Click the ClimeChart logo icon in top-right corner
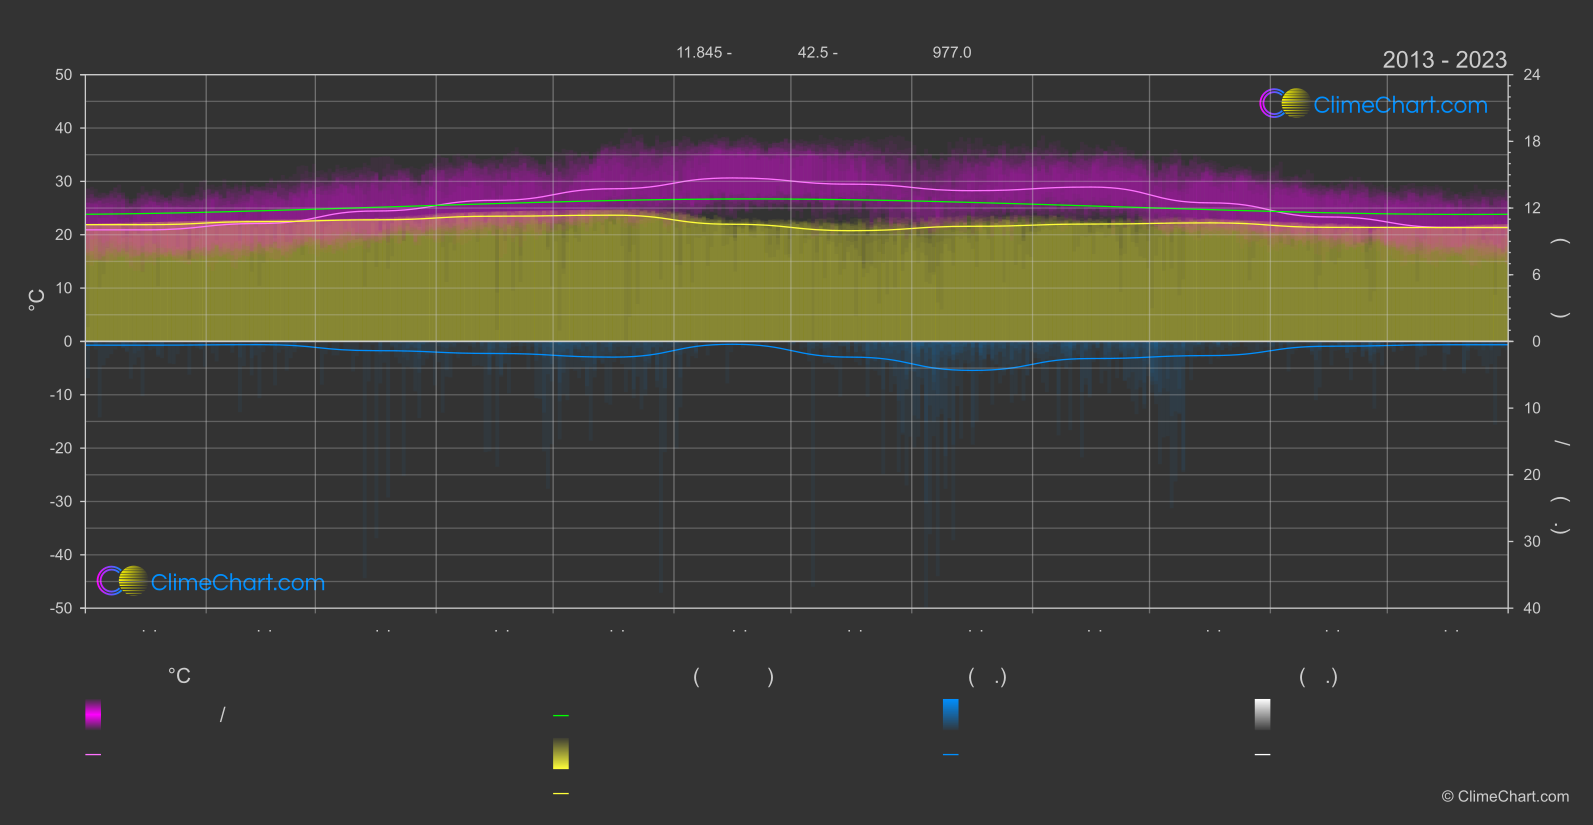This screenshot has width=1593, height=825. pyautogui.click(x=1284, y=104)
